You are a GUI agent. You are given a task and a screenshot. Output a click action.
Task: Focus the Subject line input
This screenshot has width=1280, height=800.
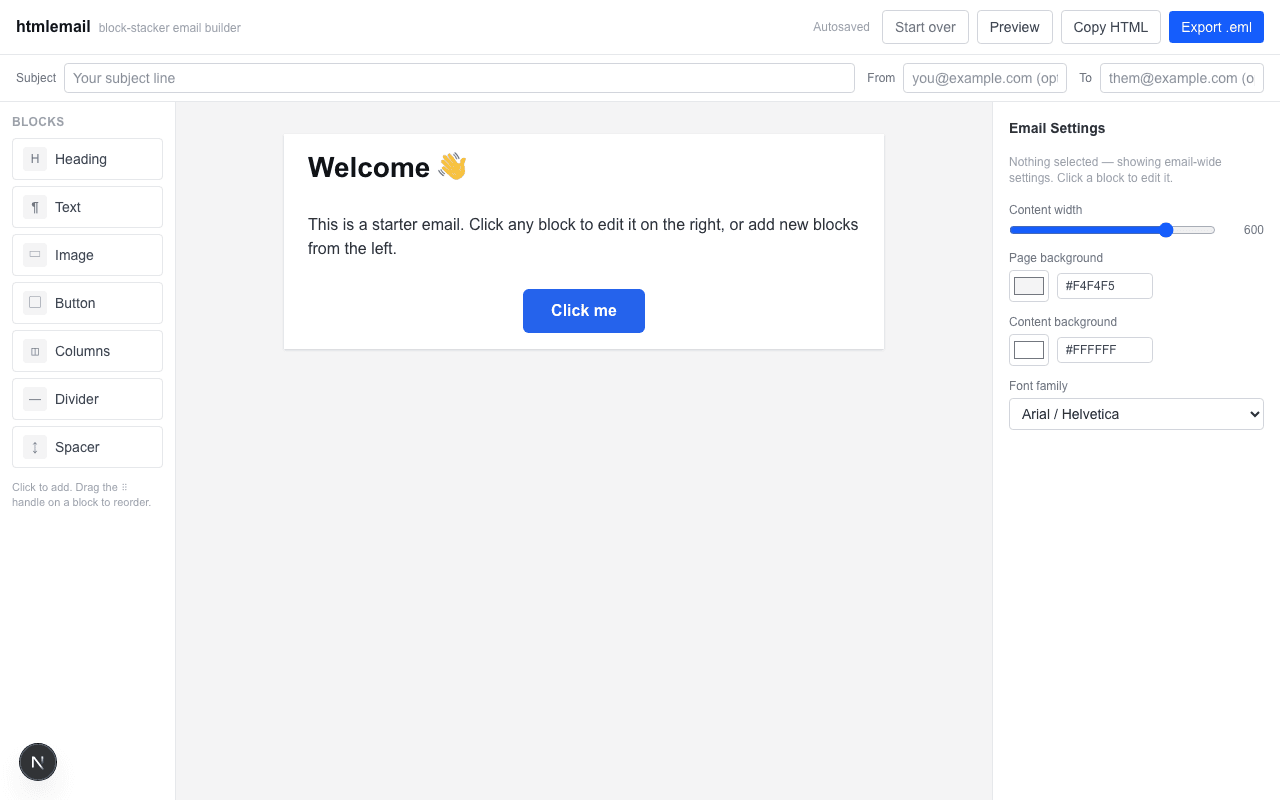[459, 78]
